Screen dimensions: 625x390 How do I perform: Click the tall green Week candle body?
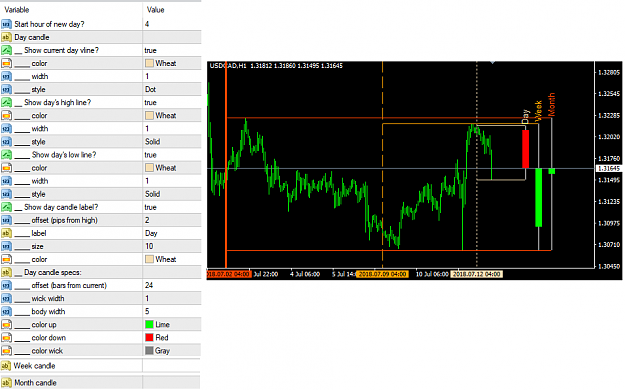pyautogui.click(x=539, y=197)
